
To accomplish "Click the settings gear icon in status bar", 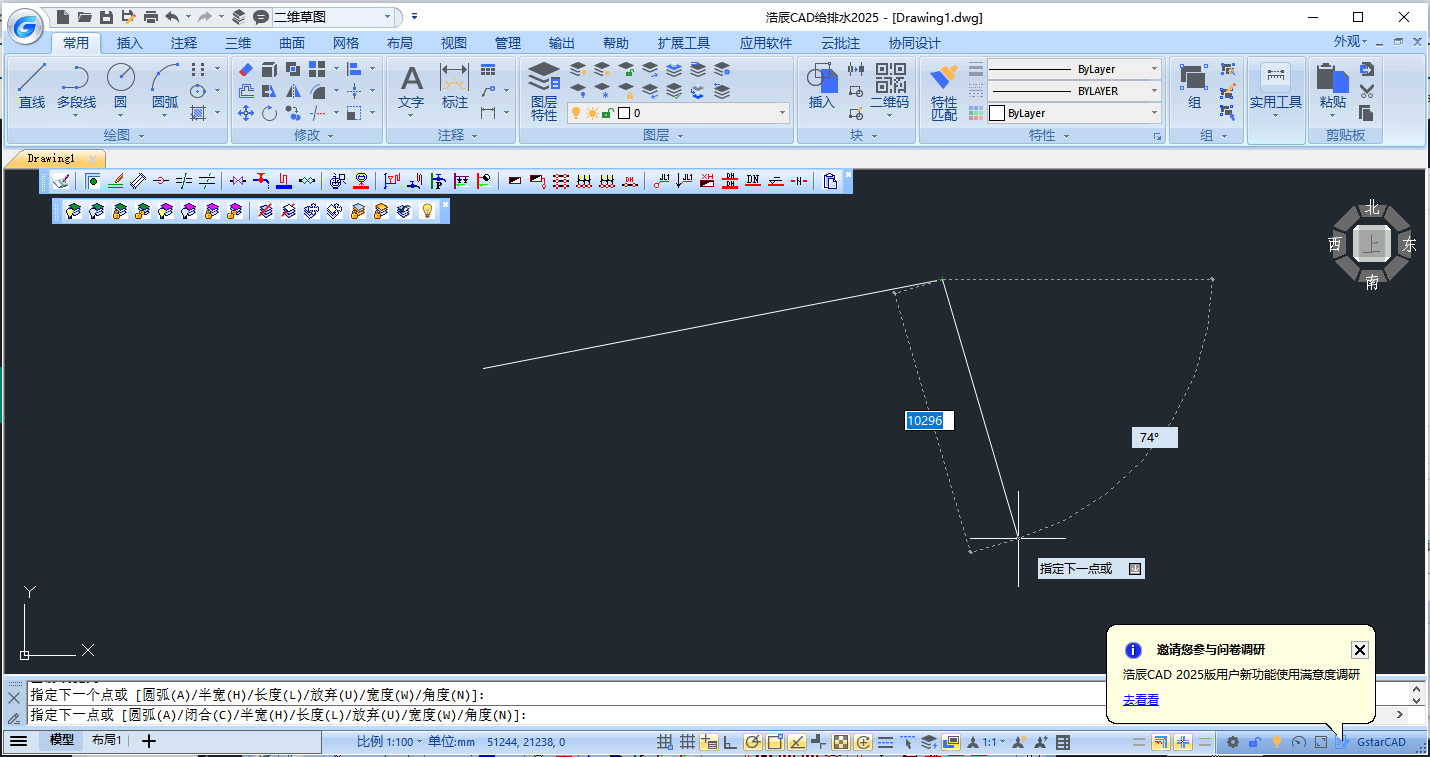I will click(1233, 742).
